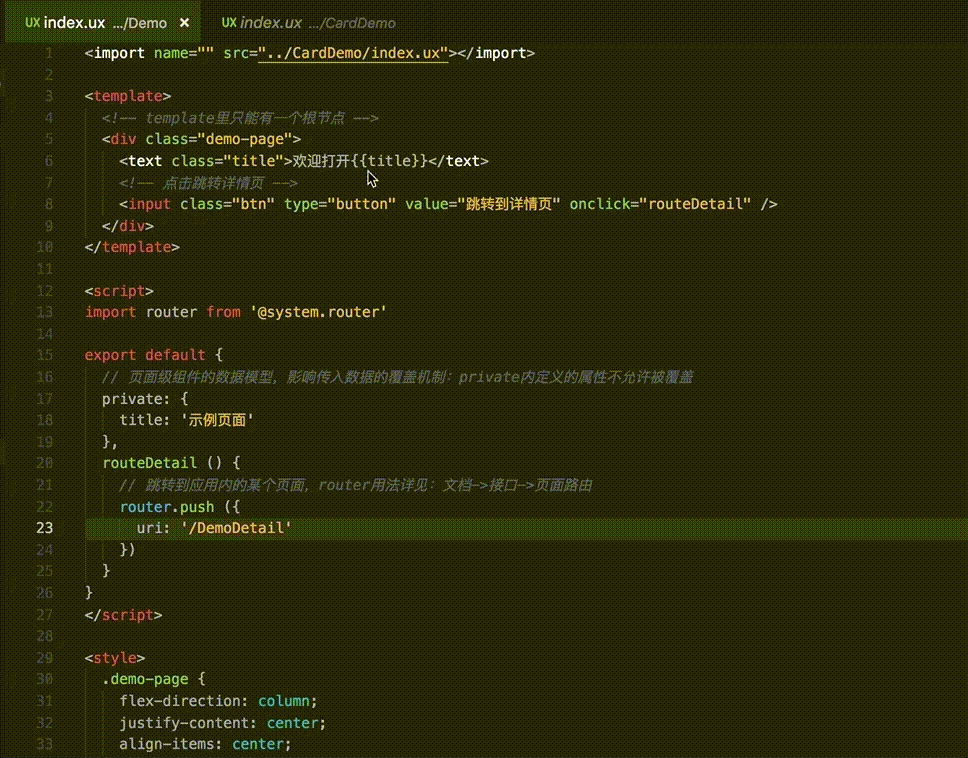This screenshot has width=968, height=758.
Task: Click the onclick="routeDetail" attribute value
Action: click(x=699, y=204)
